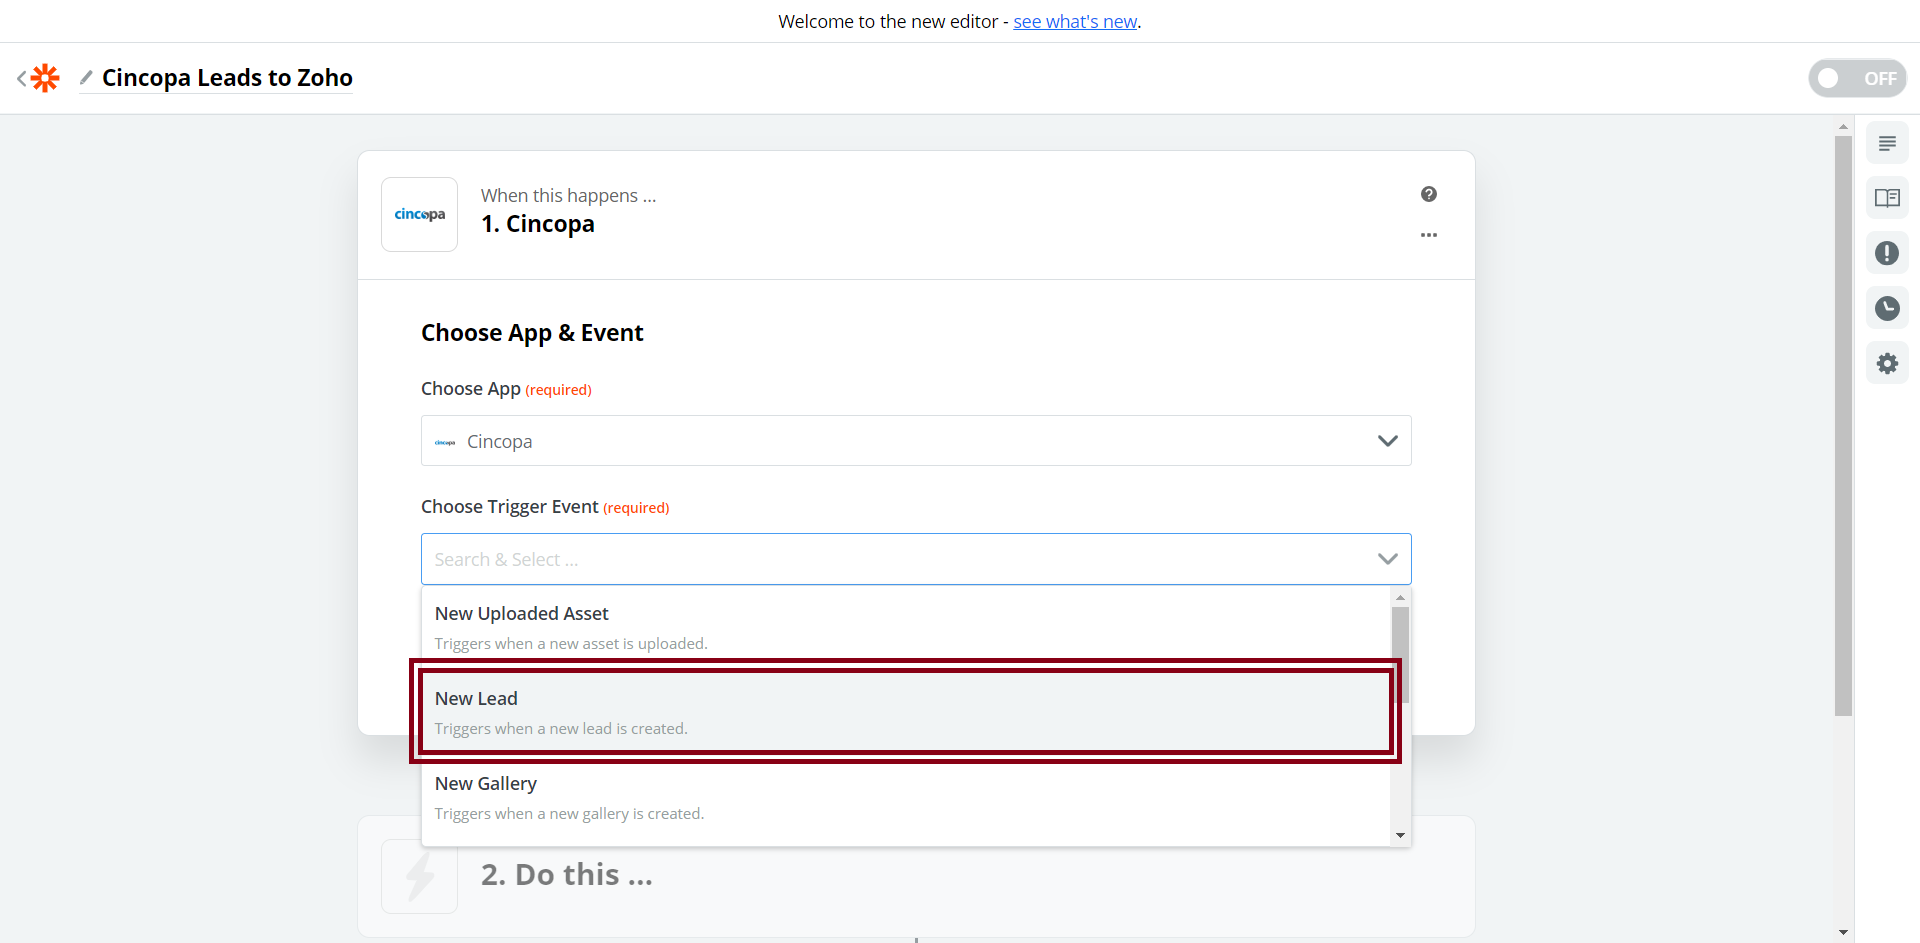Expand the Choose App Cincopa dropdown
Image resolution: width=1920 pixels, height=943 pixels.
(x=915, y=441)
